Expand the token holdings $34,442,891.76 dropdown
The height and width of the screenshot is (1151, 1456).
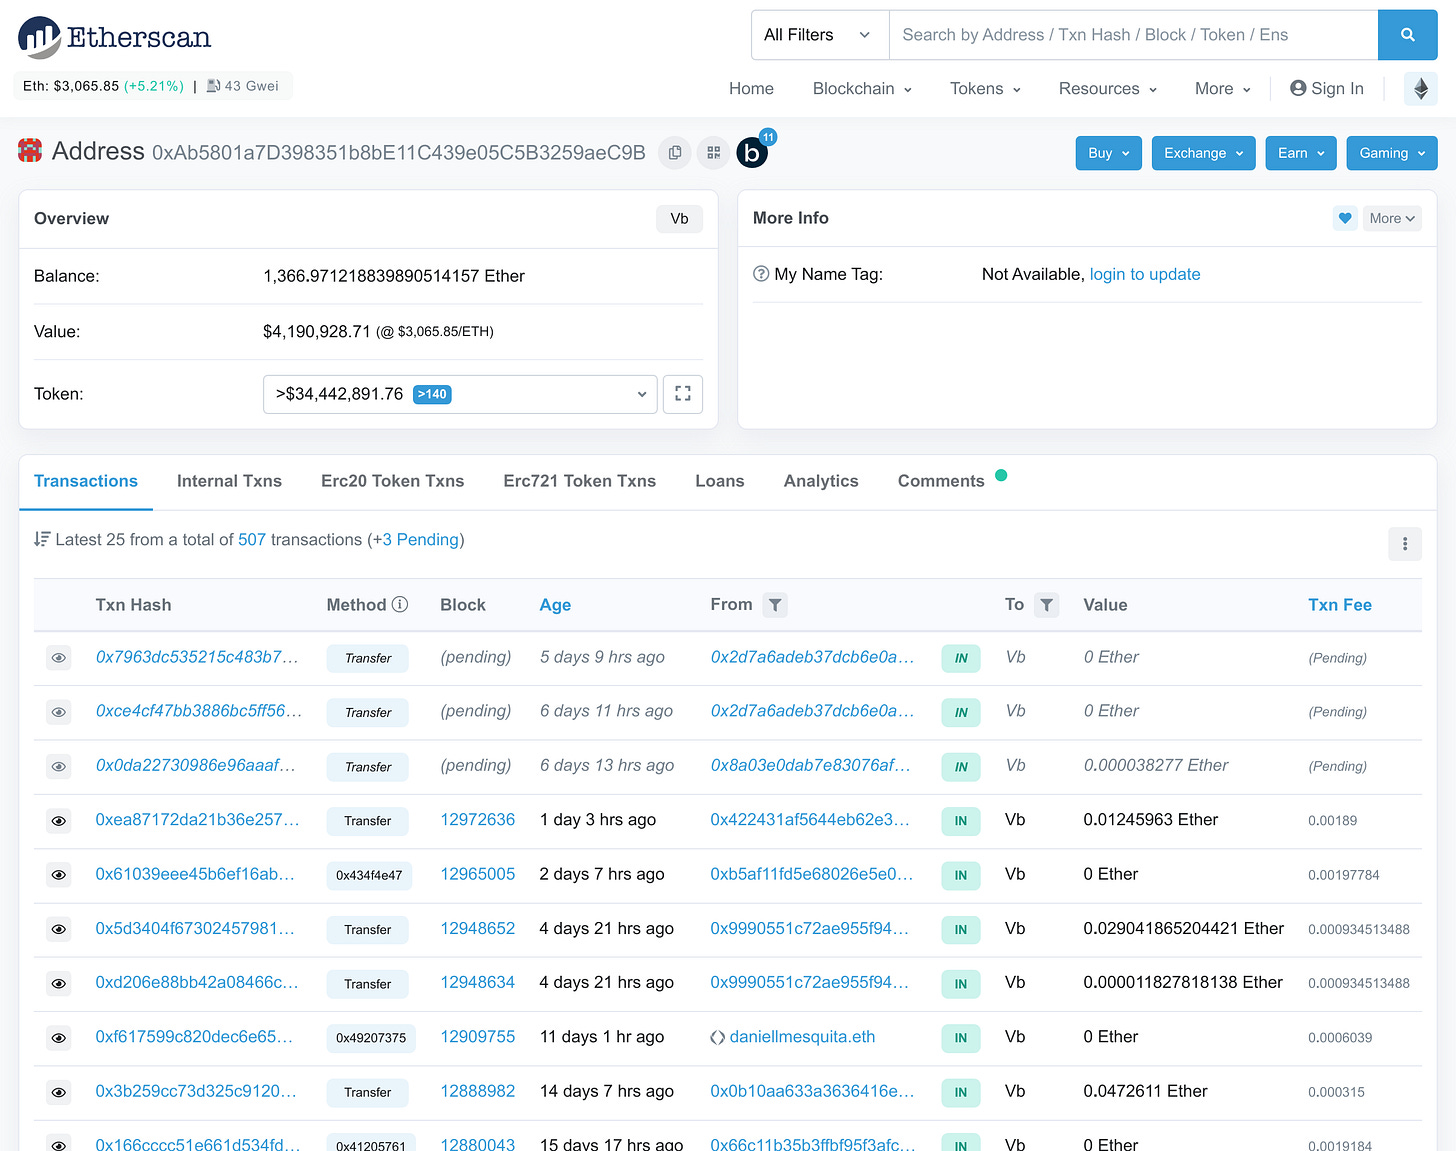(x=460, y=394)
